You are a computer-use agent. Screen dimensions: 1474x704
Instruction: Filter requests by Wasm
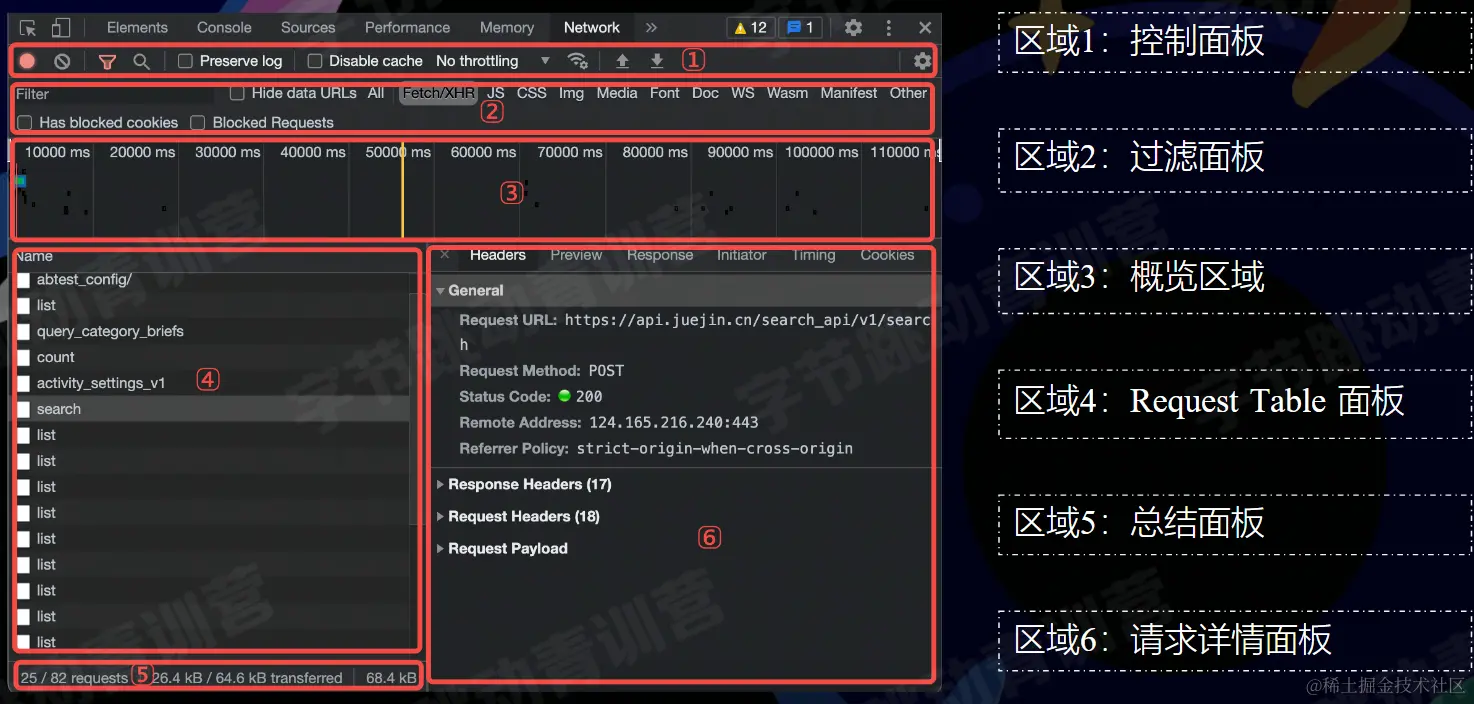tap(787, 93)
